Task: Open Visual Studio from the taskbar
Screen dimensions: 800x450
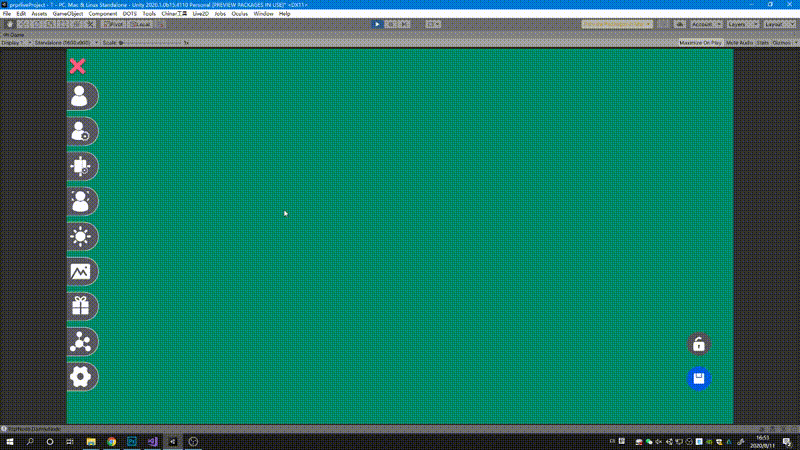Action: (x=152, y=442)
